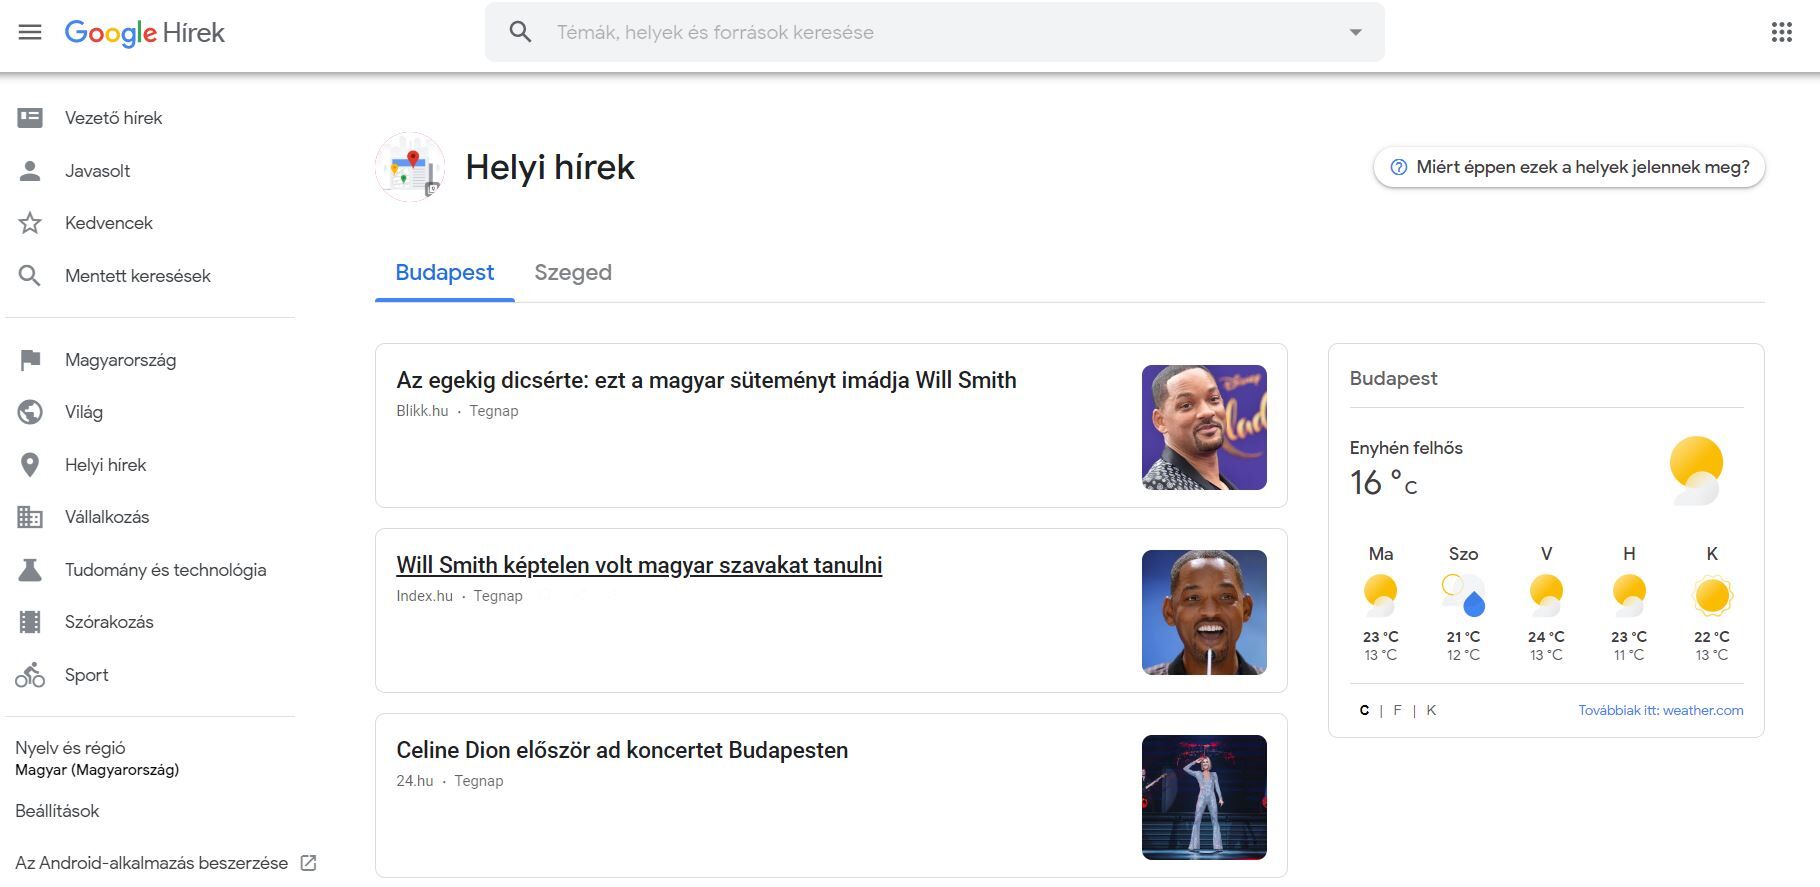Click the search input field
The width and height of the screenshot is (1820, 887).
tap(935, 32)
